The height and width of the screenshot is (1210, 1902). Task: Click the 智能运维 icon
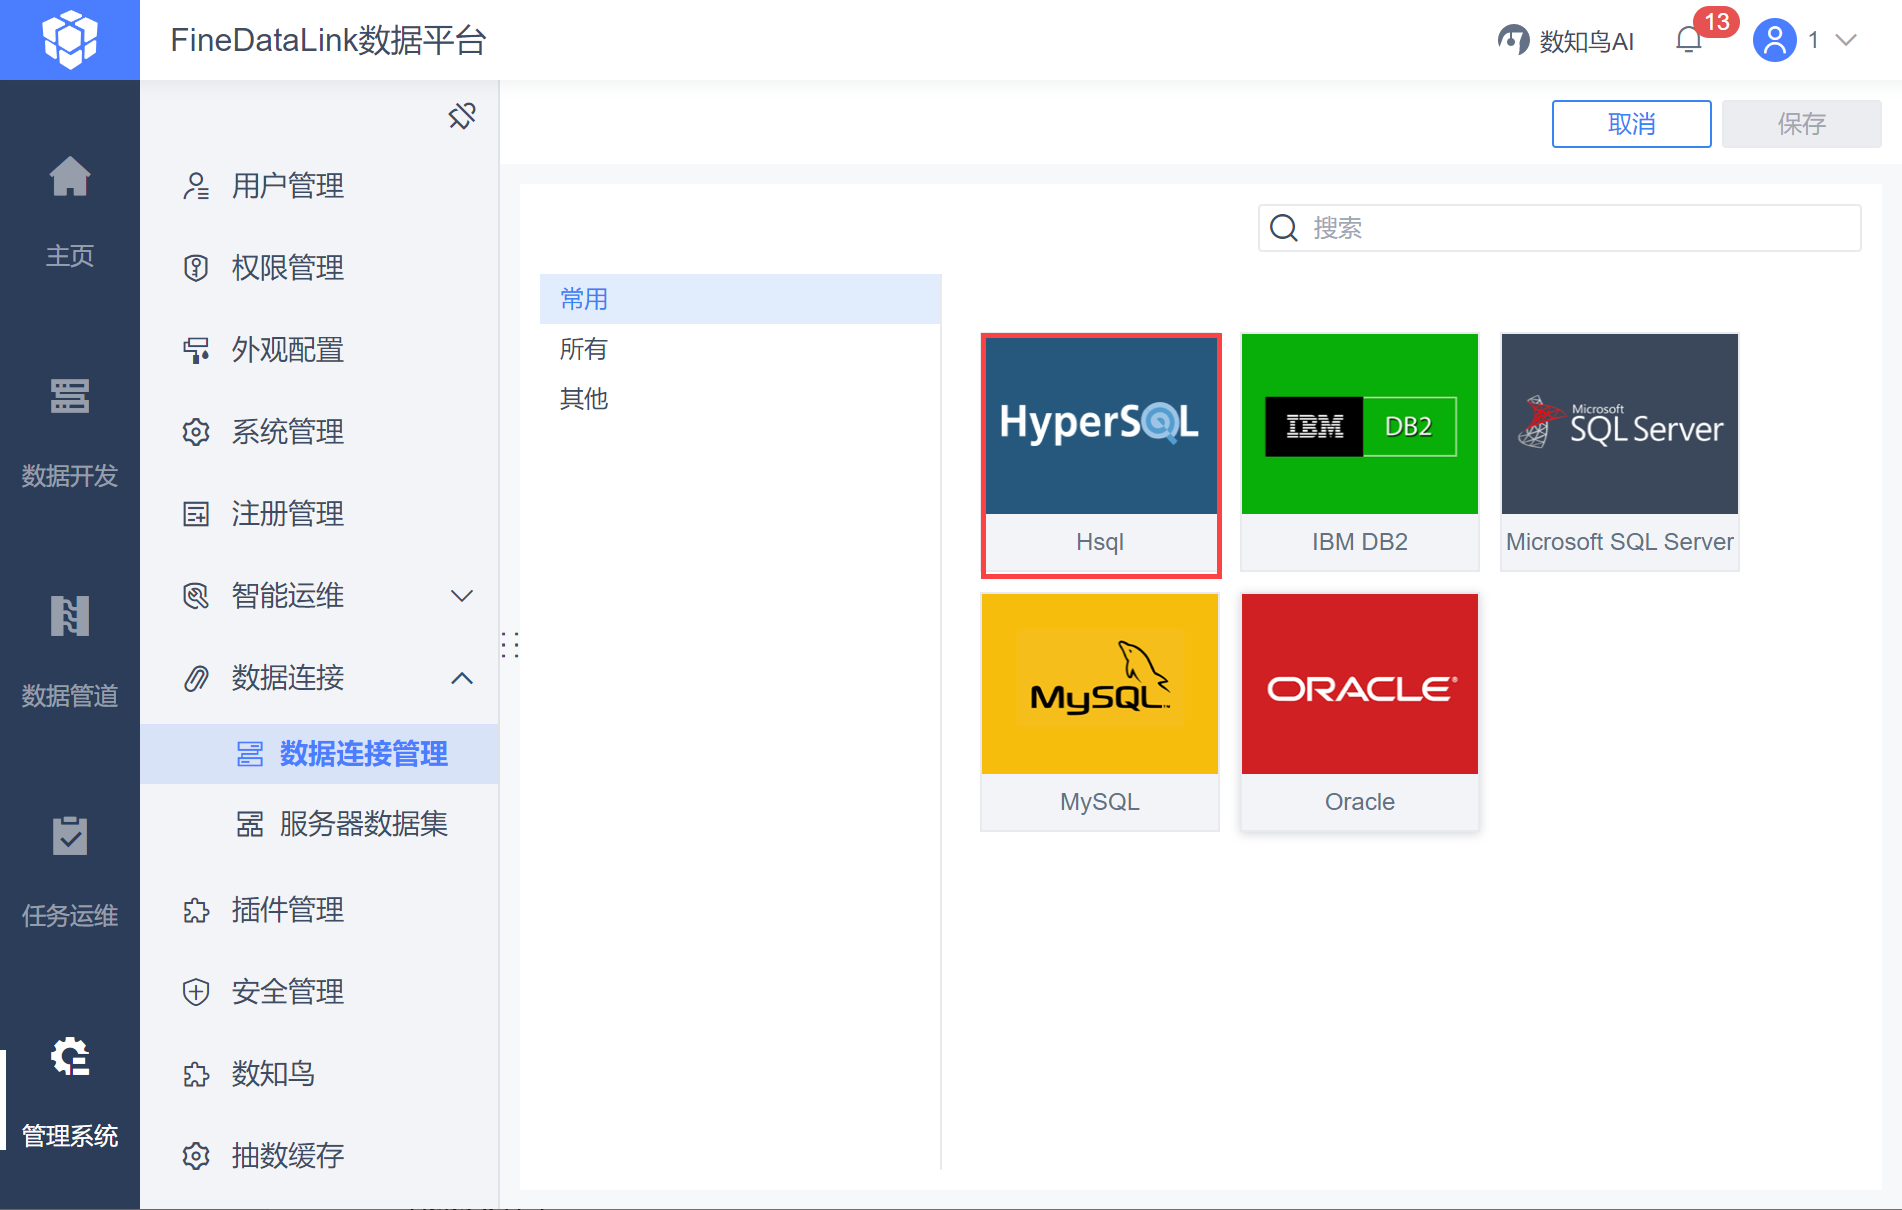point(196,596)
